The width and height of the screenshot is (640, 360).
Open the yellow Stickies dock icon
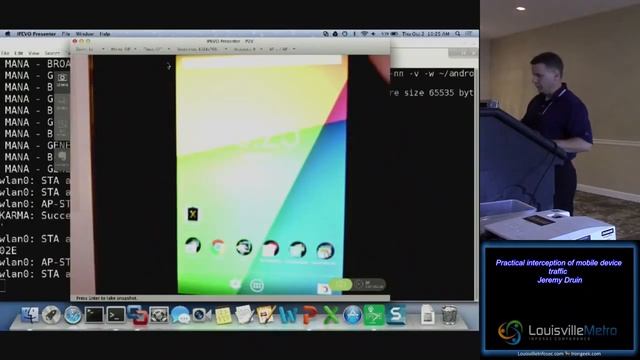[x=223, y=316]
